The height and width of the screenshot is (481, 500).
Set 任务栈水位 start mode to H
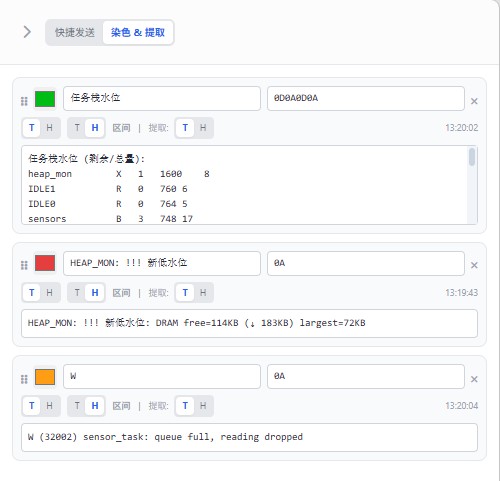point(49,128)
